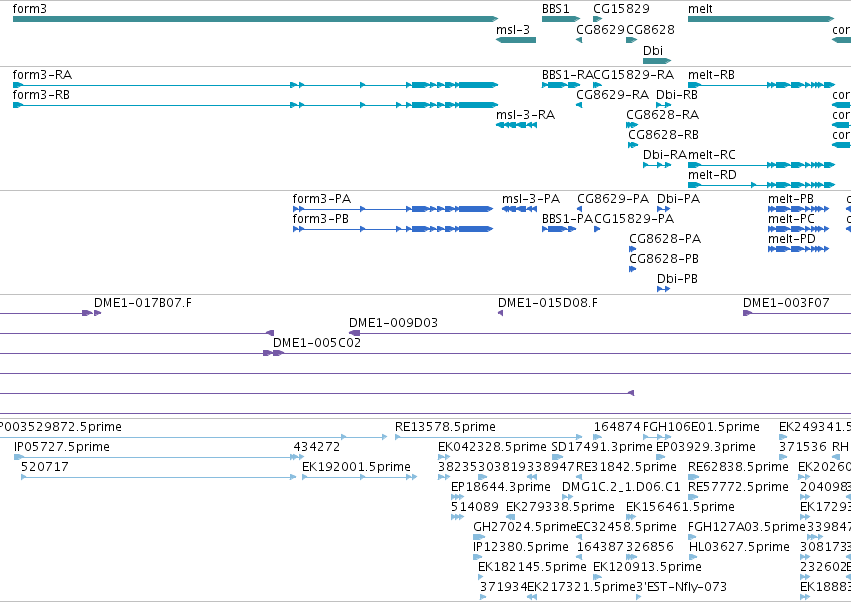Select the msl-3 gene label
Viewport: 851px width, 602px height.
pos(513,30)
